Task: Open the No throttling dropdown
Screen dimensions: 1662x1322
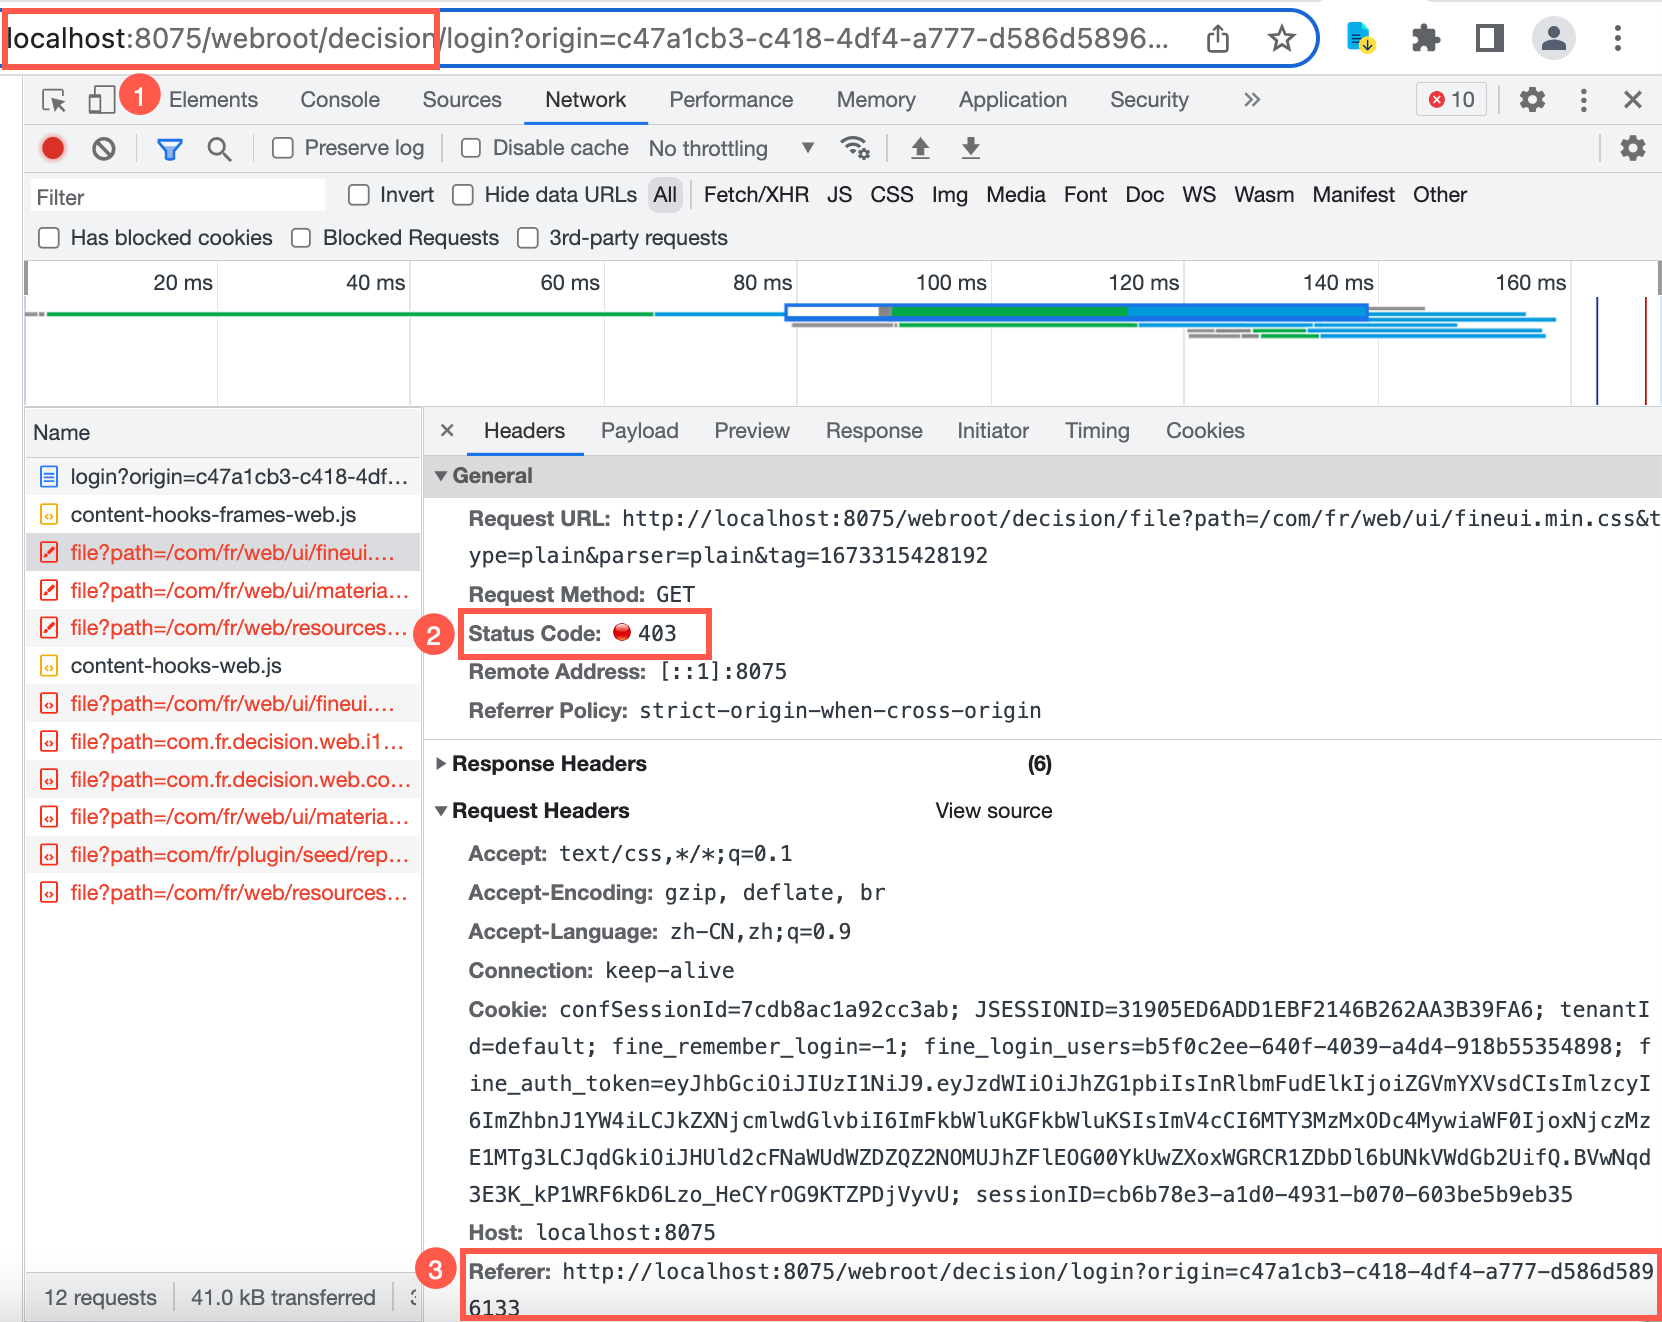Action: pyautogui.click(x=731, y=148)
